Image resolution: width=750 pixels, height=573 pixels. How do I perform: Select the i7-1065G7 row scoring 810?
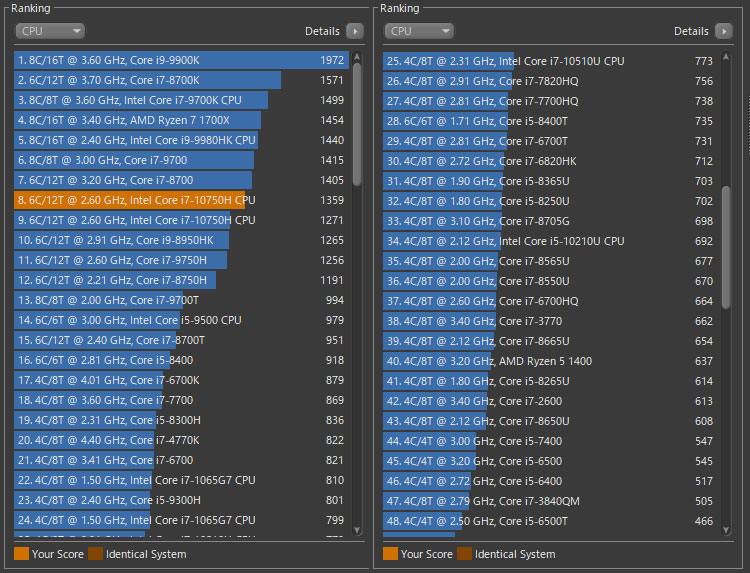(x=182, y=480)
